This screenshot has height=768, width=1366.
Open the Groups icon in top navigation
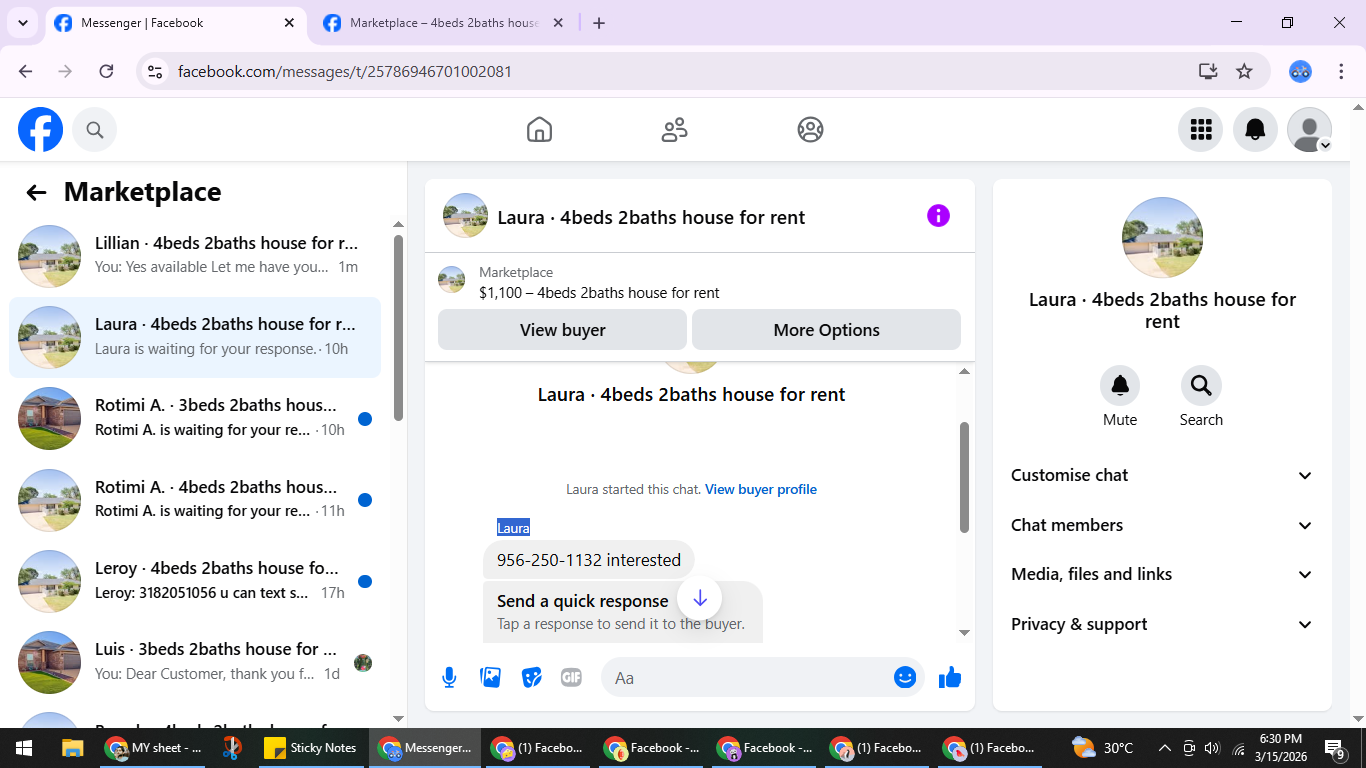(810, 130)
